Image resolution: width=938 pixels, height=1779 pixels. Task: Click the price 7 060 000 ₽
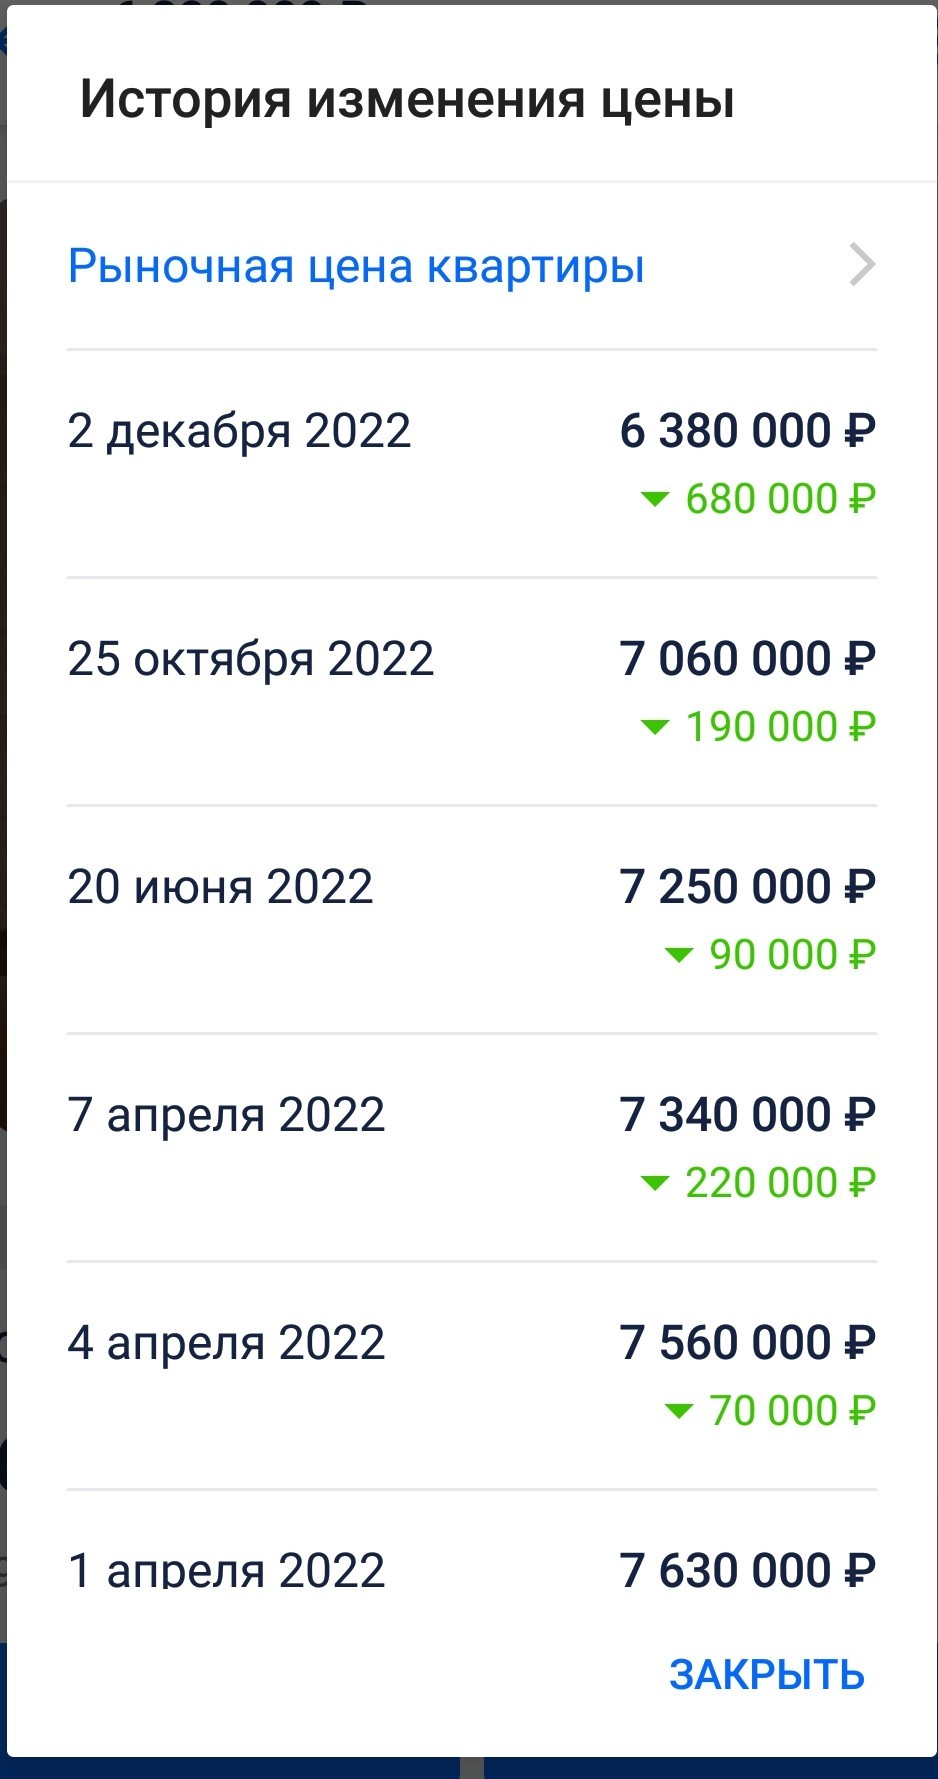coord(748,659)
